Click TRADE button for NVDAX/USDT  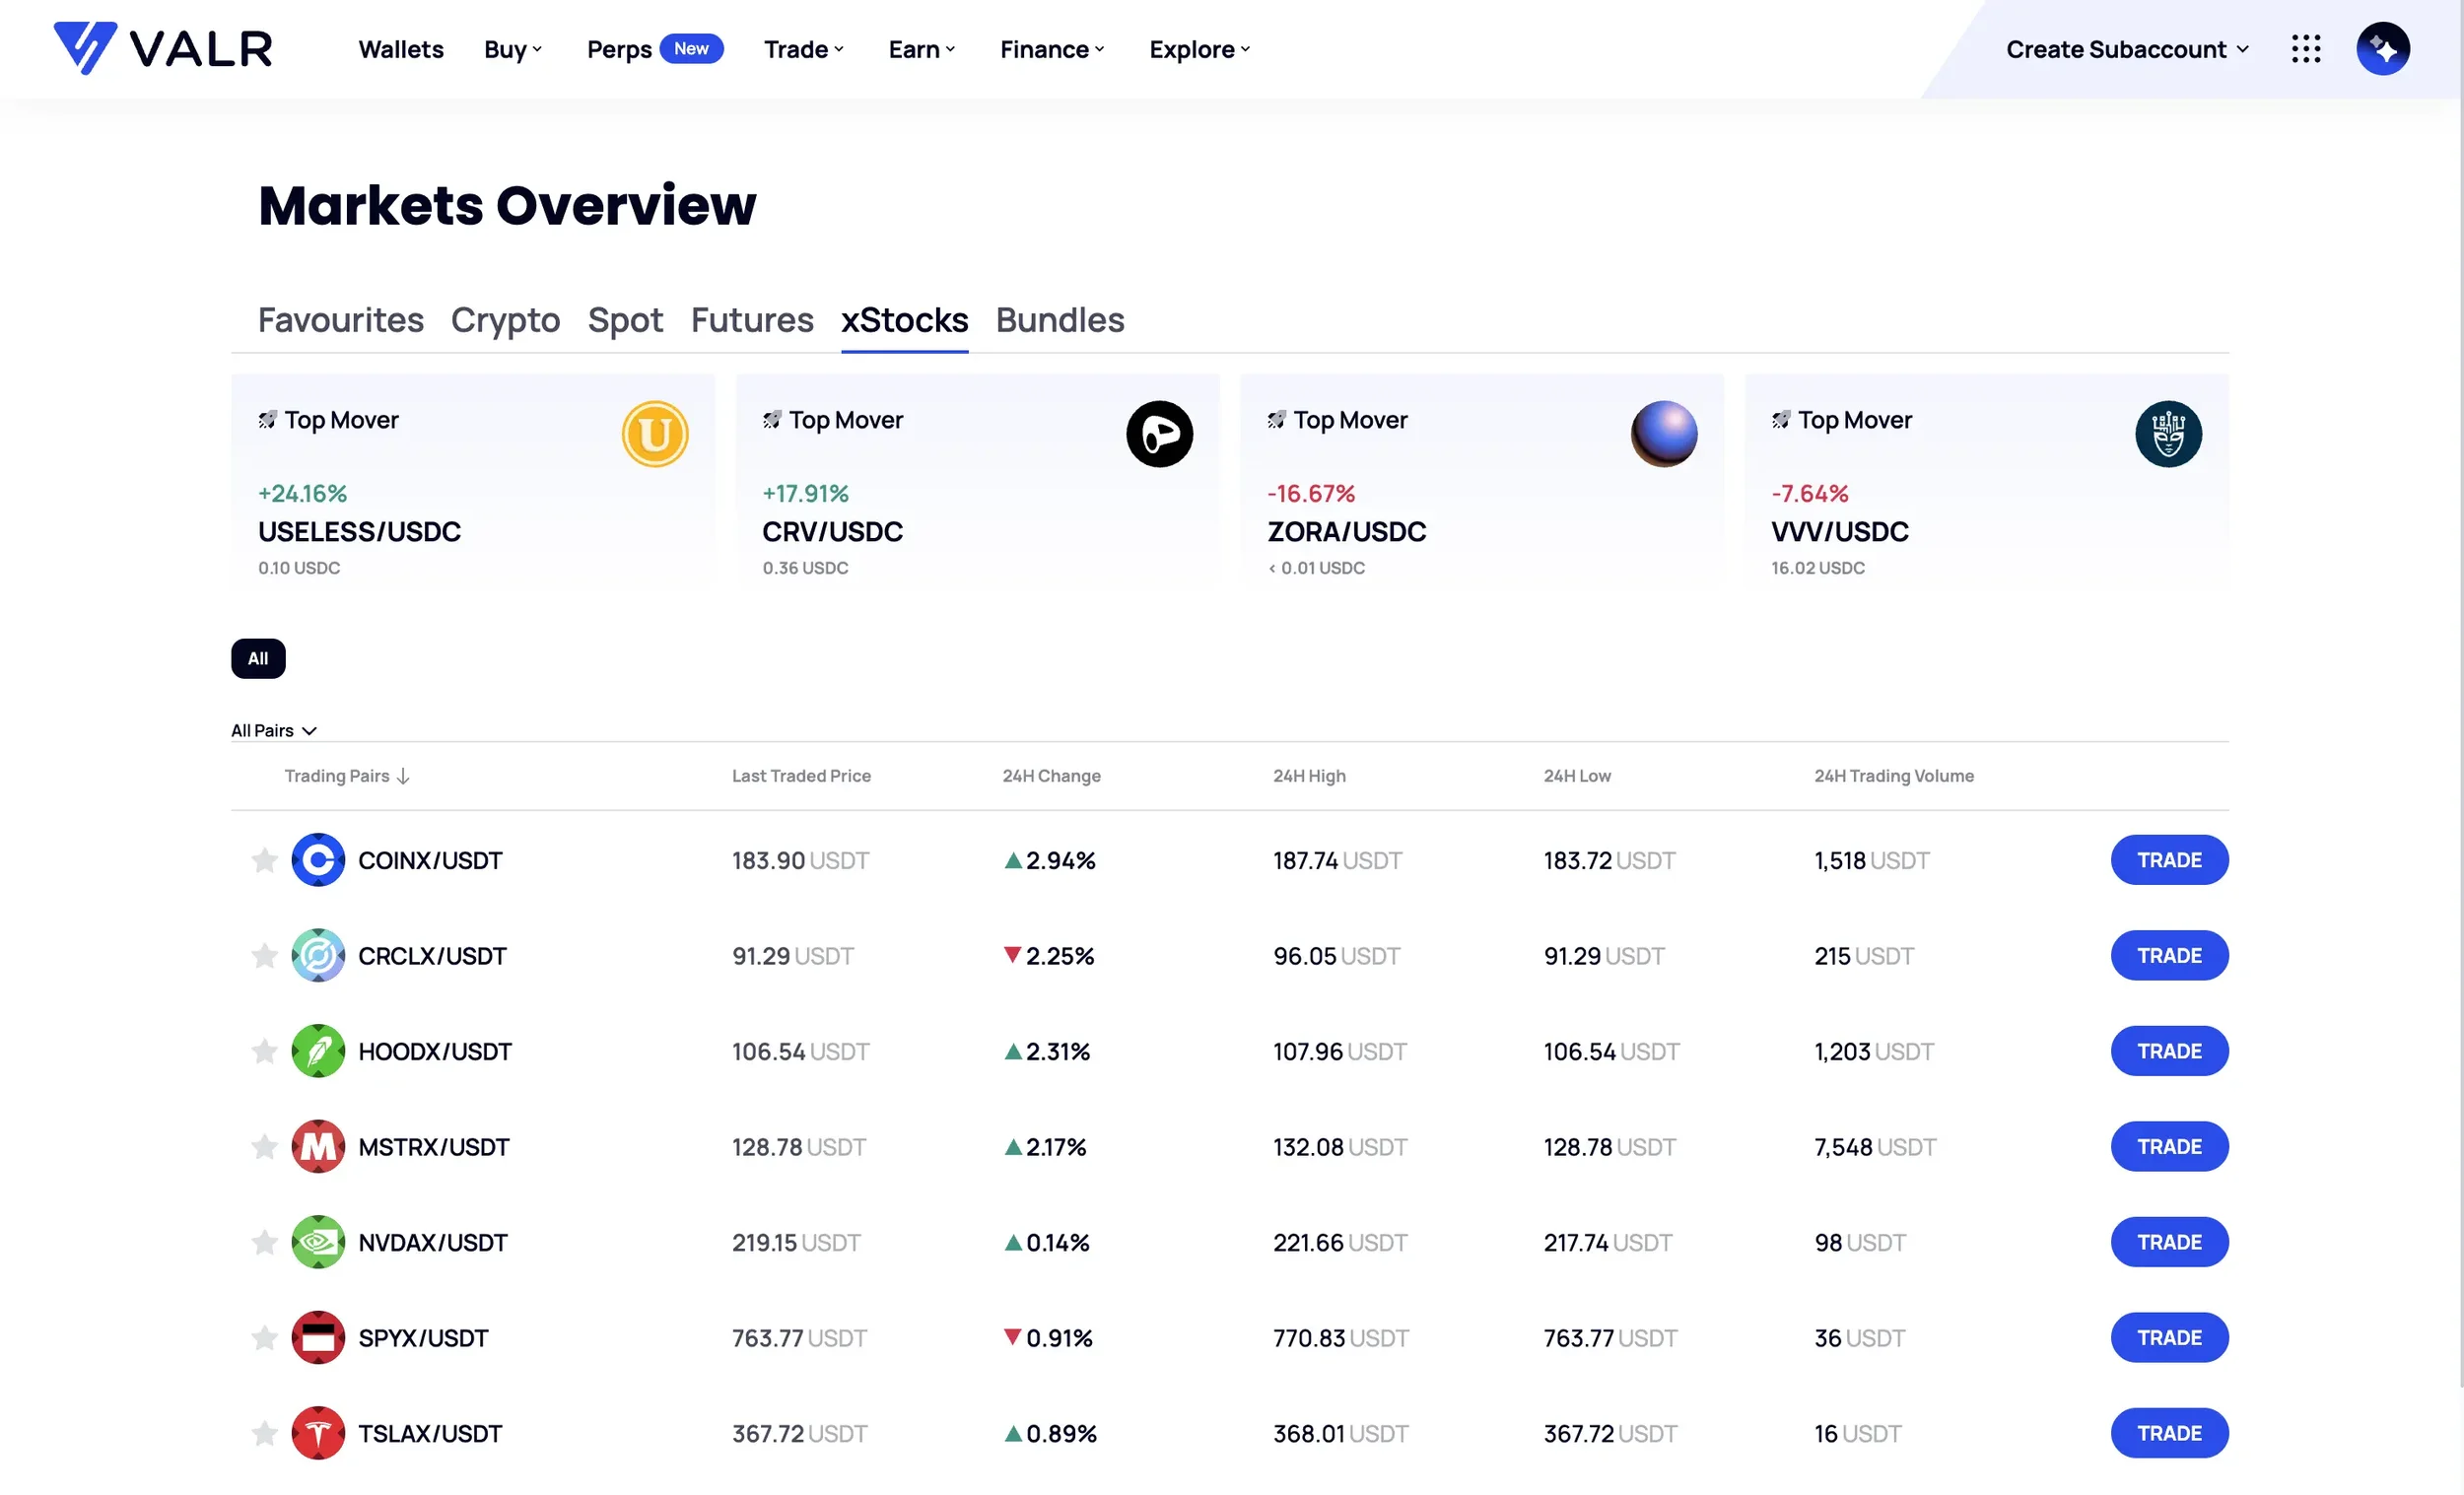coord(2169,1242)
